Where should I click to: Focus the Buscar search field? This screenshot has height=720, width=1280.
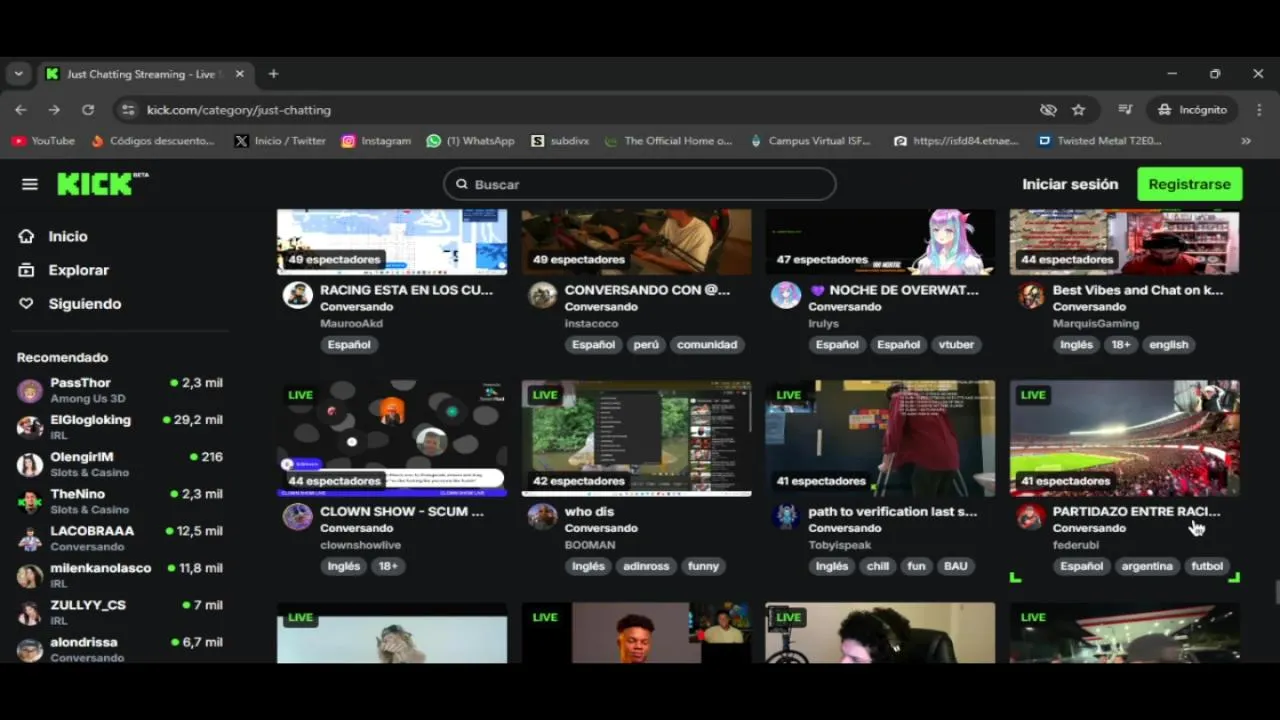click(x=640, y=184)
